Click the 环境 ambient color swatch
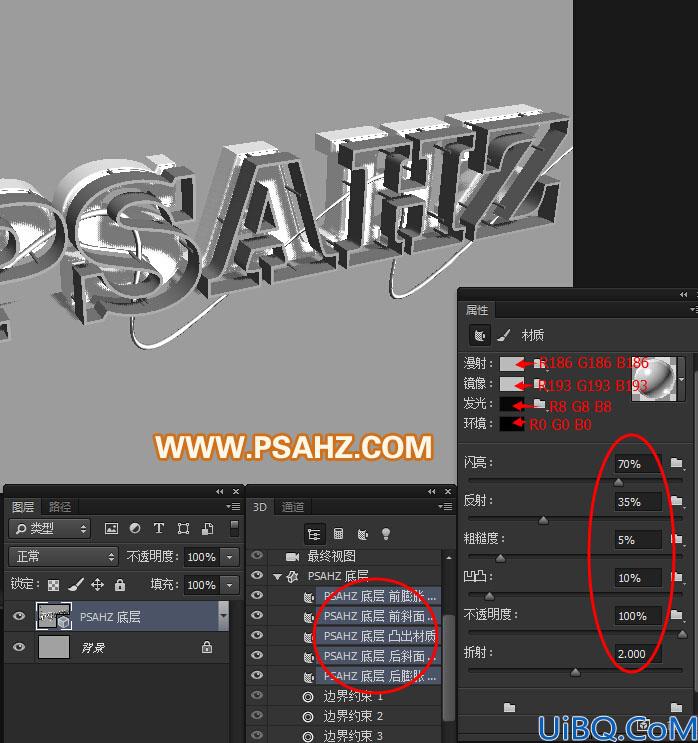 [512, 424]
